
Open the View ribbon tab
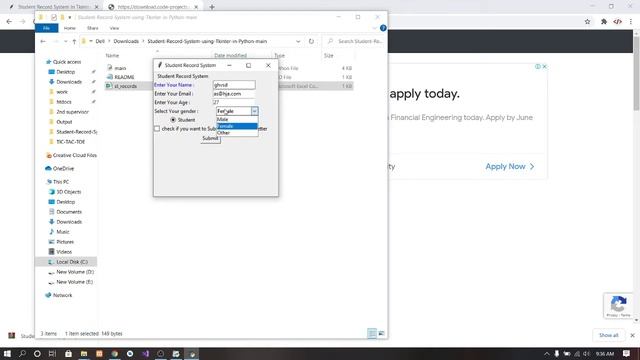114,28
